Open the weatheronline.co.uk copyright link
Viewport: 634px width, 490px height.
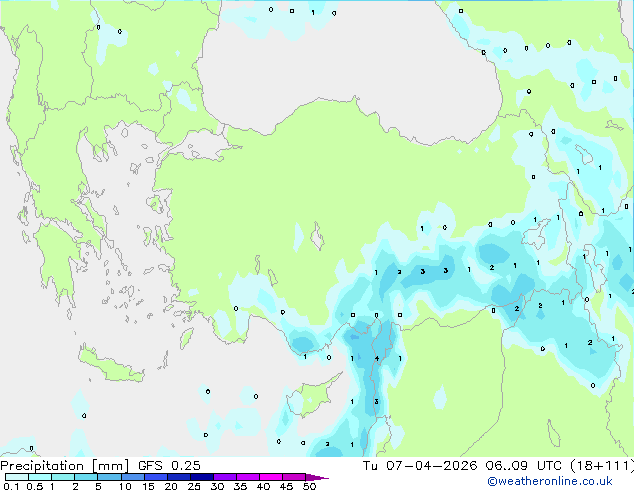[550, 481]
